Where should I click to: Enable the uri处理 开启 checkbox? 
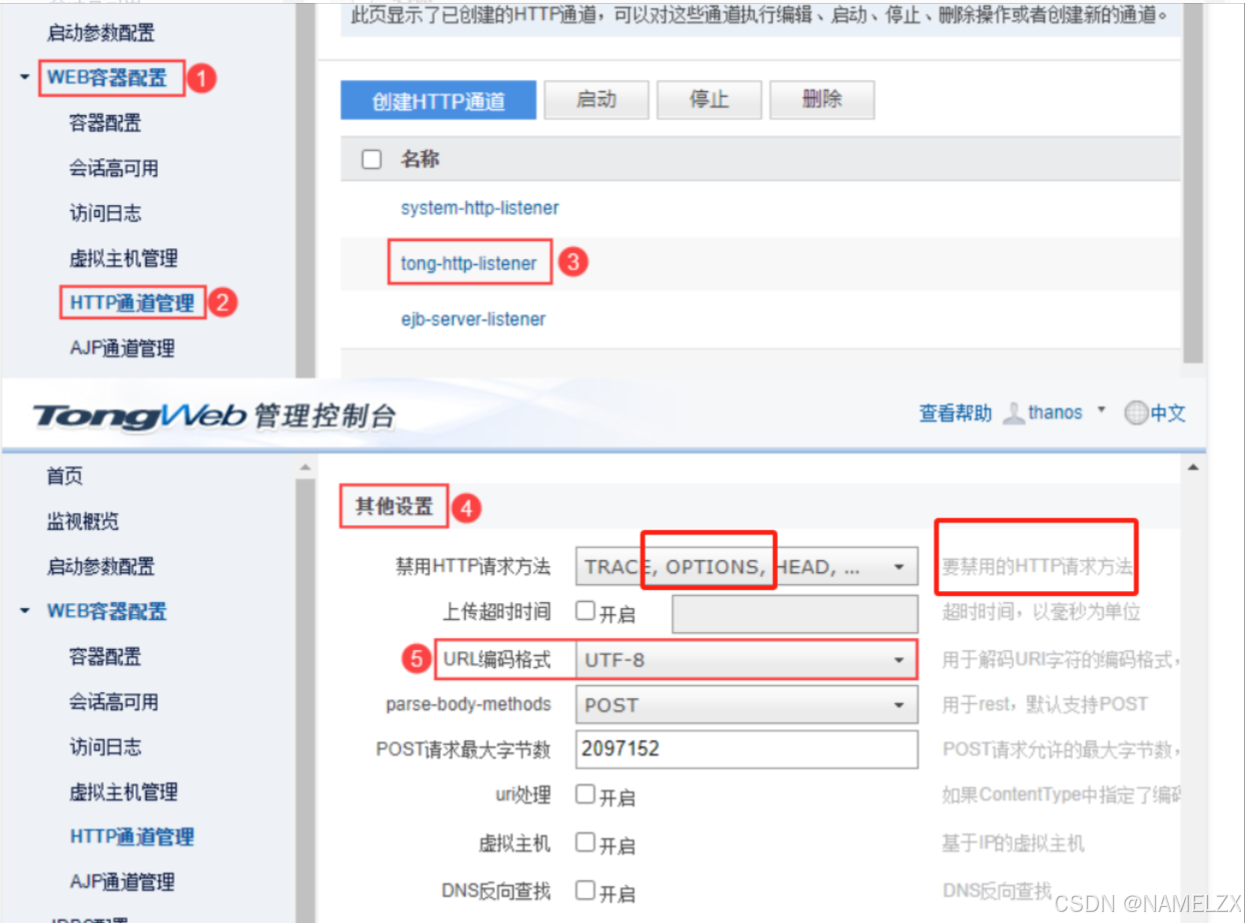586,794
